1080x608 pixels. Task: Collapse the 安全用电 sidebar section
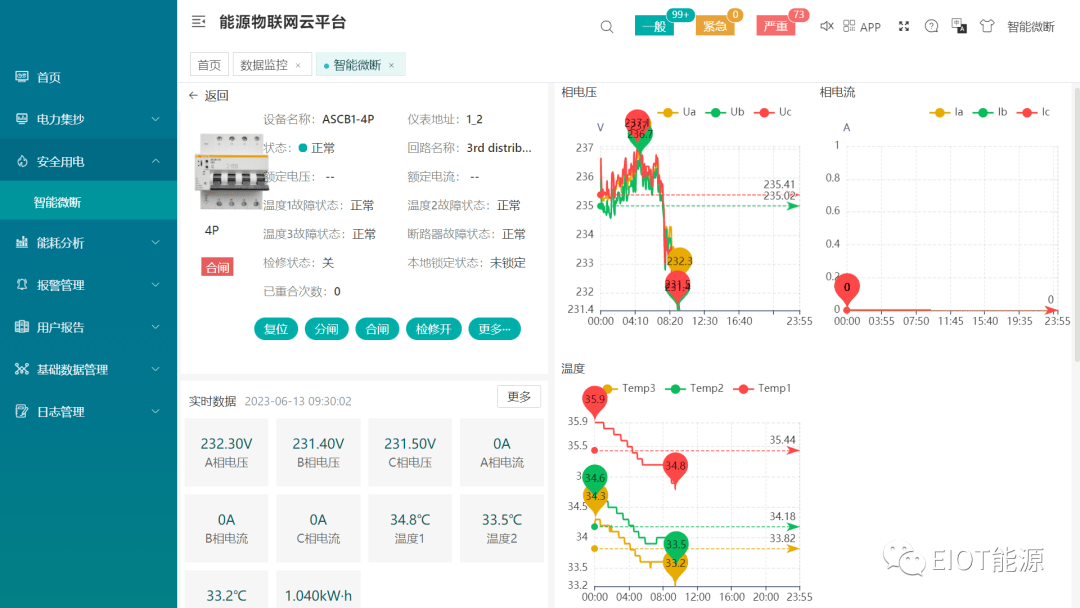tap(88, 161)
